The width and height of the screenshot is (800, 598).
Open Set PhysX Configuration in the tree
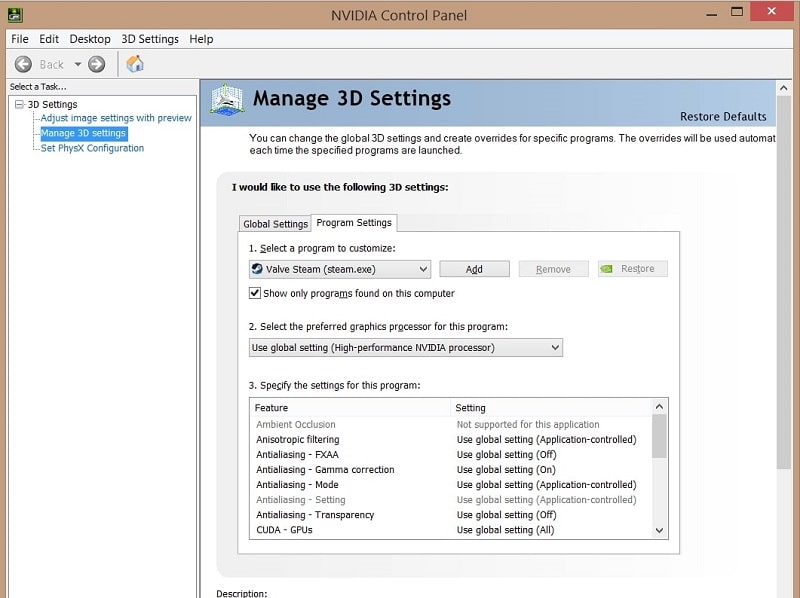click(92, 148)
